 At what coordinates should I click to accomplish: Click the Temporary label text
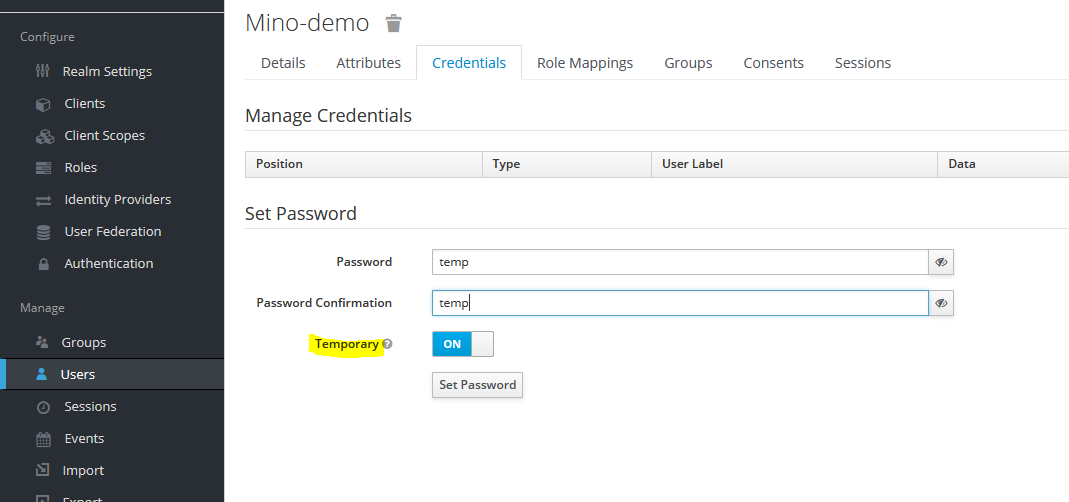346,344
